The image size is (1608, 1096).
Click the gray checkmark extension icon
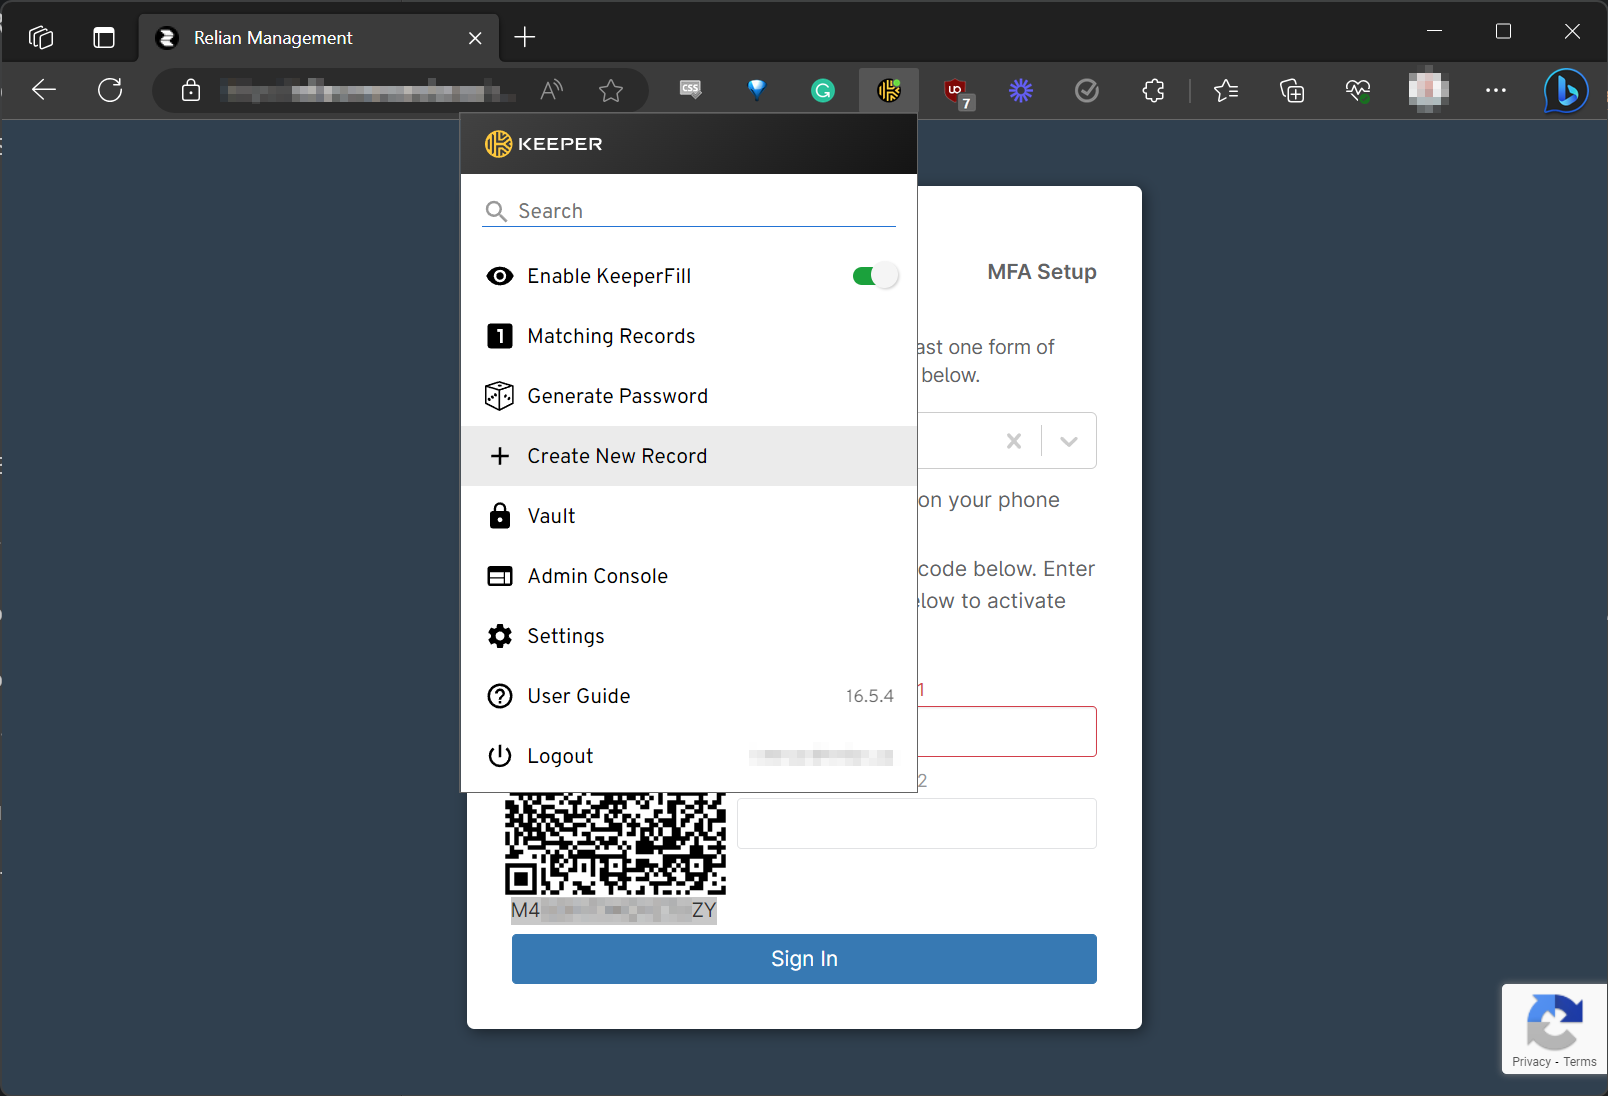(x=1086, y=91)
